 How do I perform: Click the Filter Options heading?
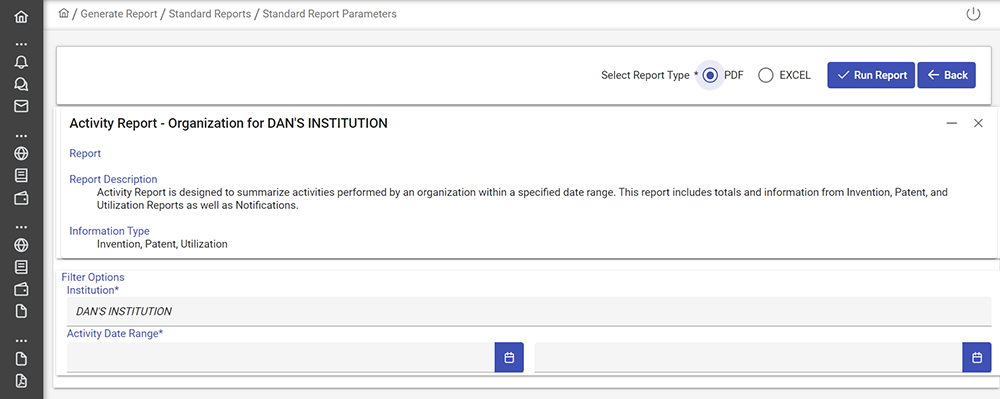(93, 277)
